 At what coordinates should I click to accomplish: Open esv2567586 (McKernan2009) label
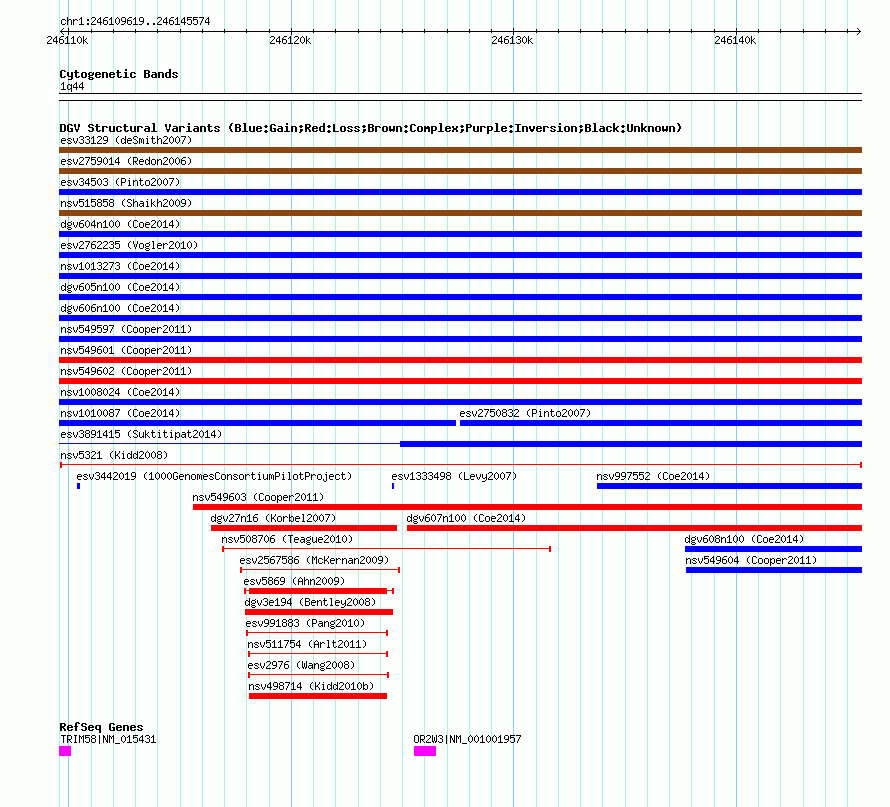pos(314,560)
